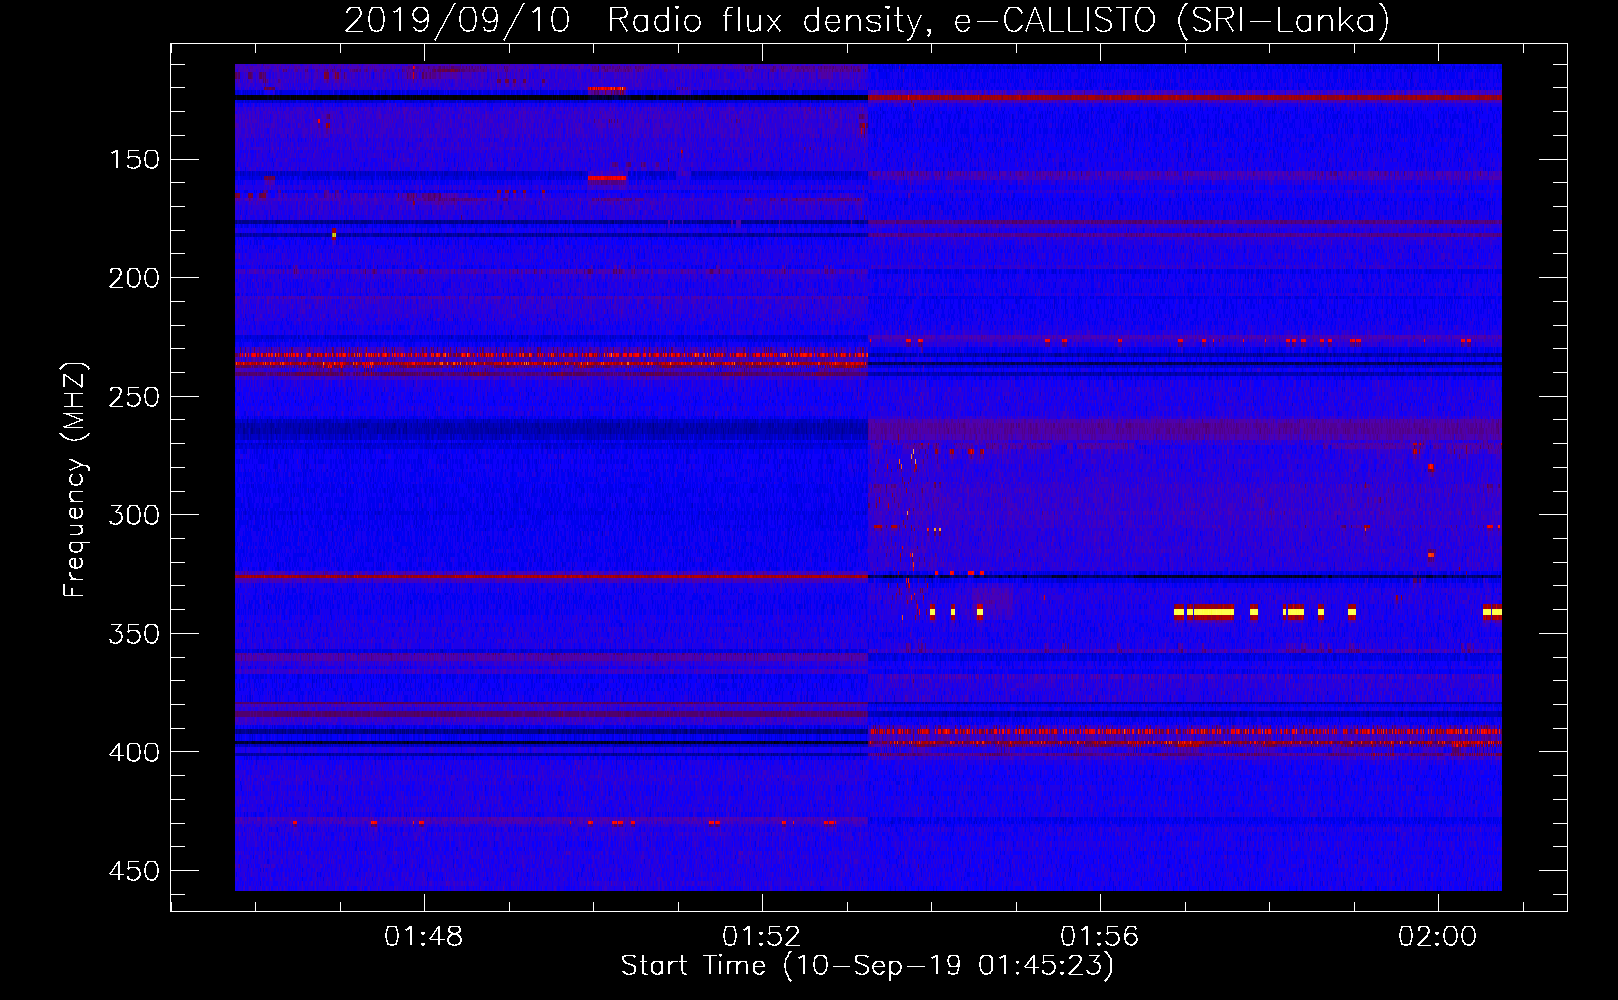Click the 250 frequency tick label
Image resolution: width=1618 pixels, height=1000 pixels.
134,397
